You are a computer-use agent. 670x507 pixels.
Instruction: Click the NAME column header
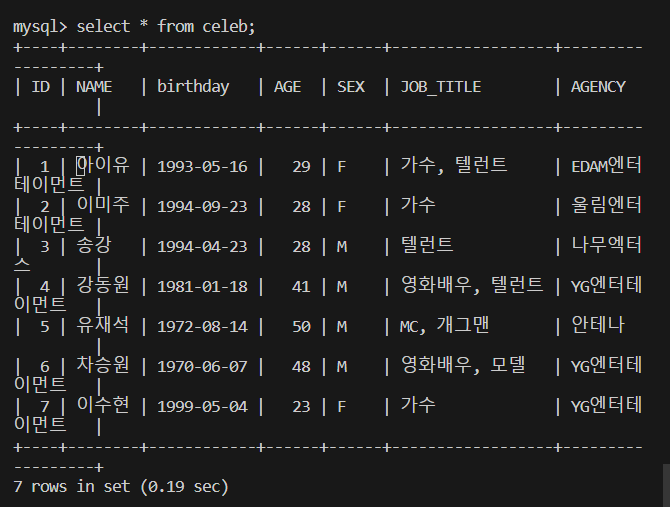pyautogui.click(x=94, y=87)
